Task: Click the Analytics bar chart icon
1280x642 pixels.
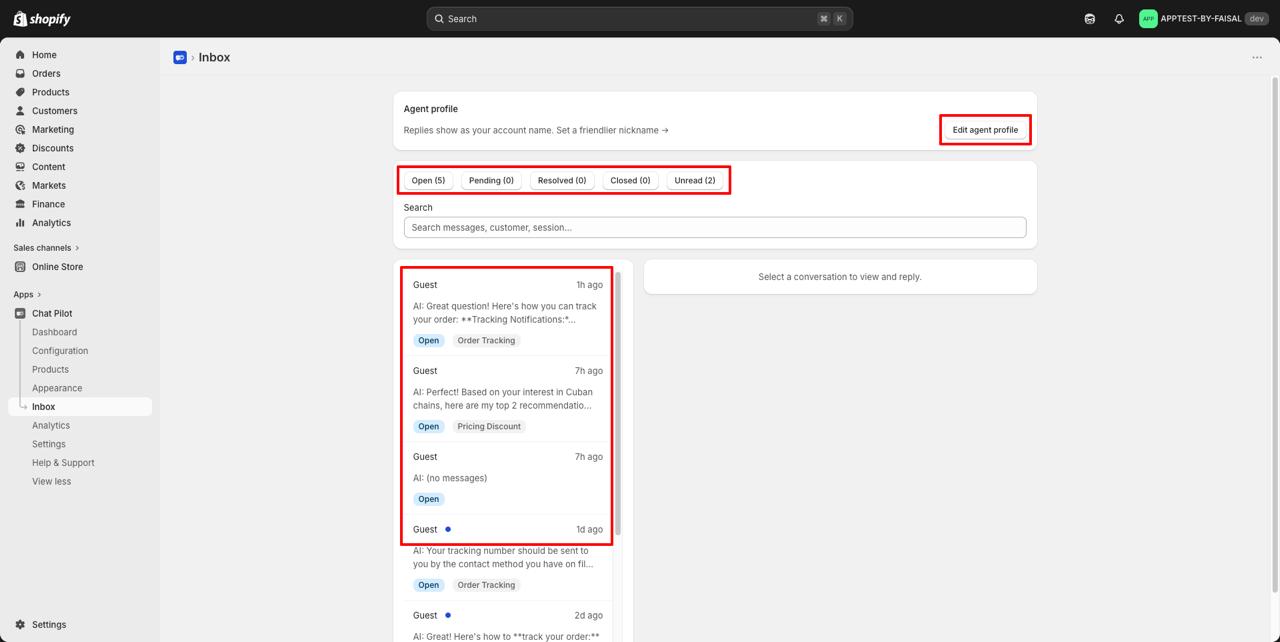Action: 20,223
